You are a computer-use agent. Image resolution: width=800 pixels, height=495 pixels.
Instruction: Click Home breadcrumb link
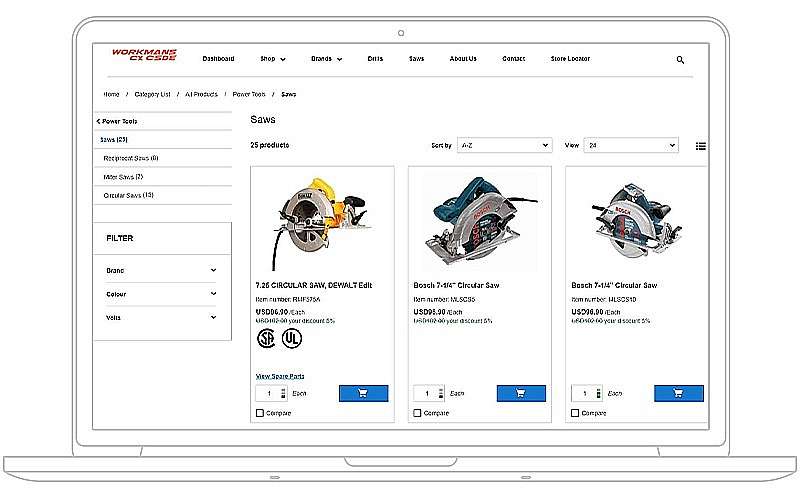pos(111,94)
